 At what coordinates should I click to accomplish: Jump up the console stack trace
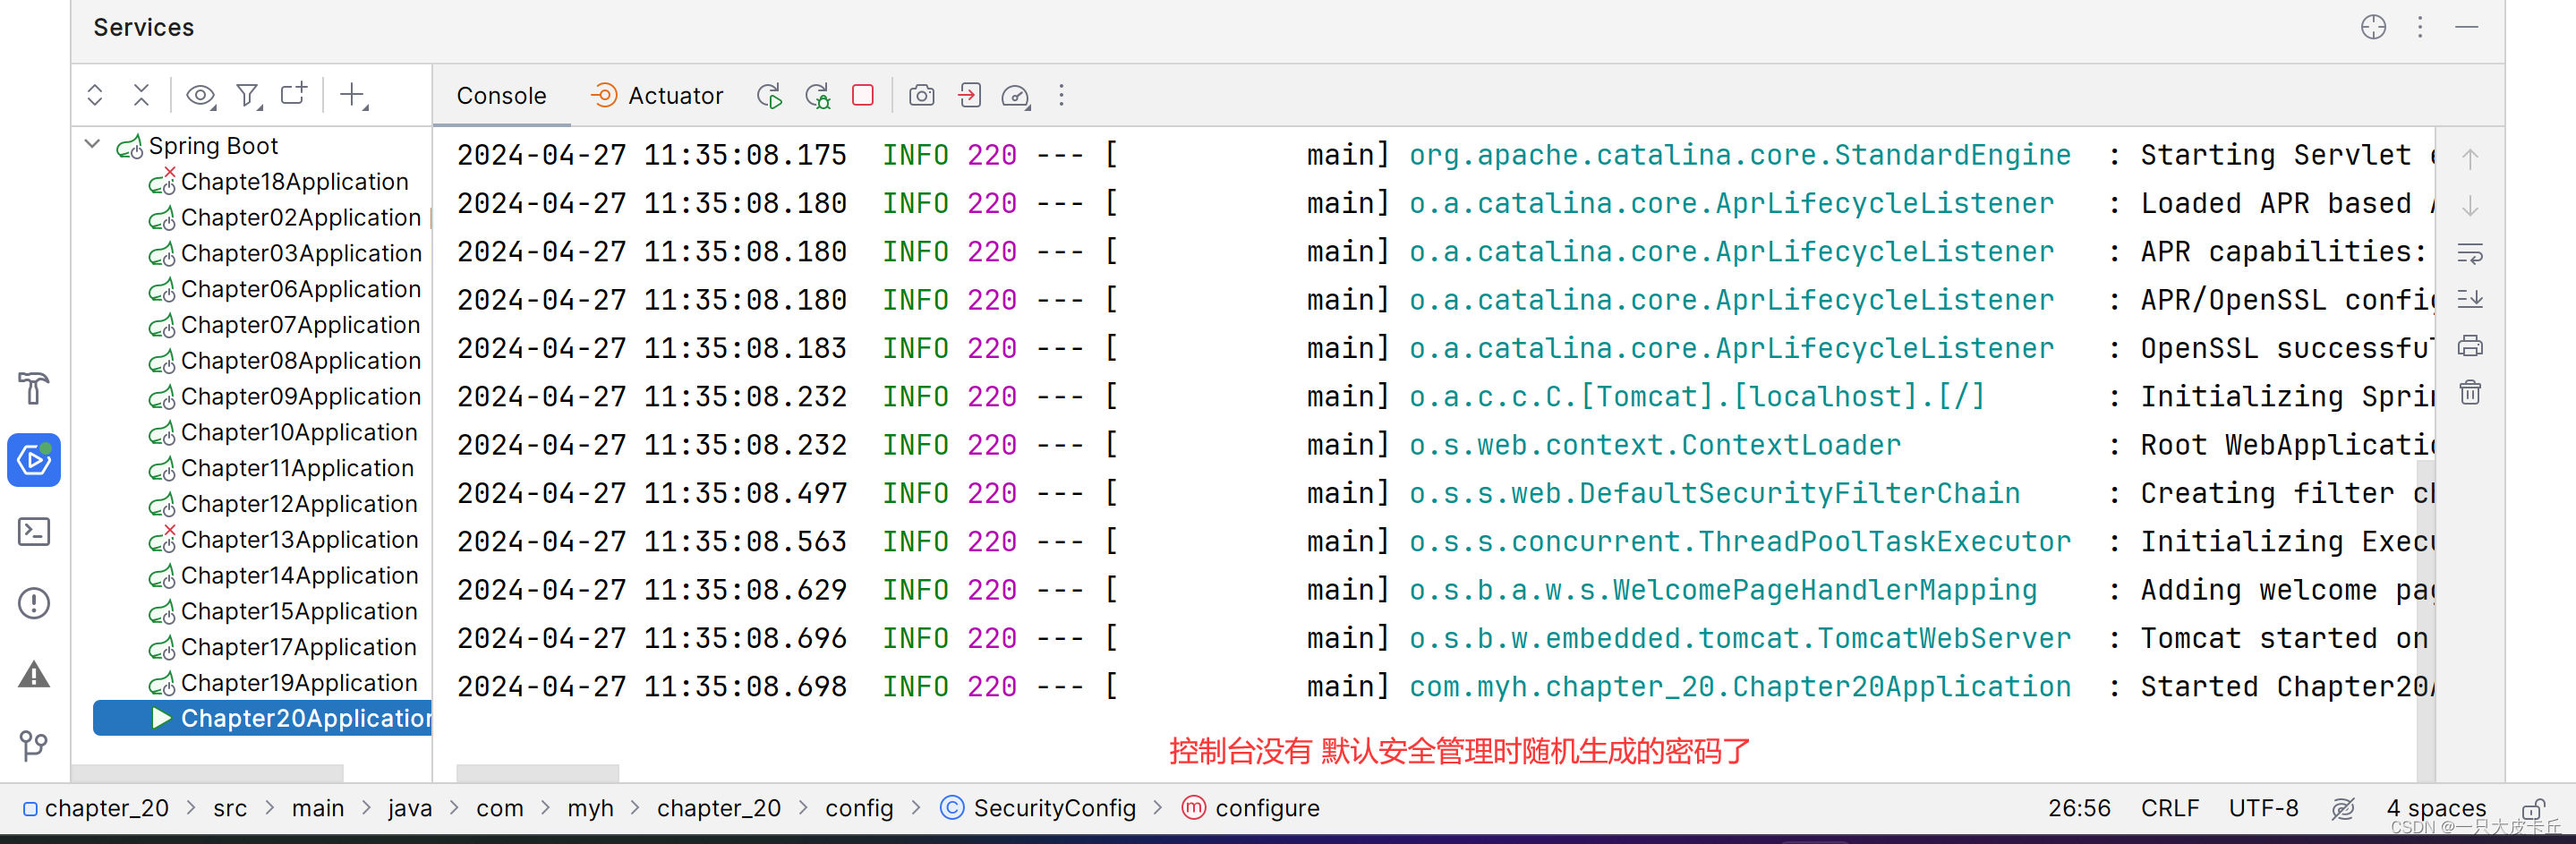[x=2470, y=158]
